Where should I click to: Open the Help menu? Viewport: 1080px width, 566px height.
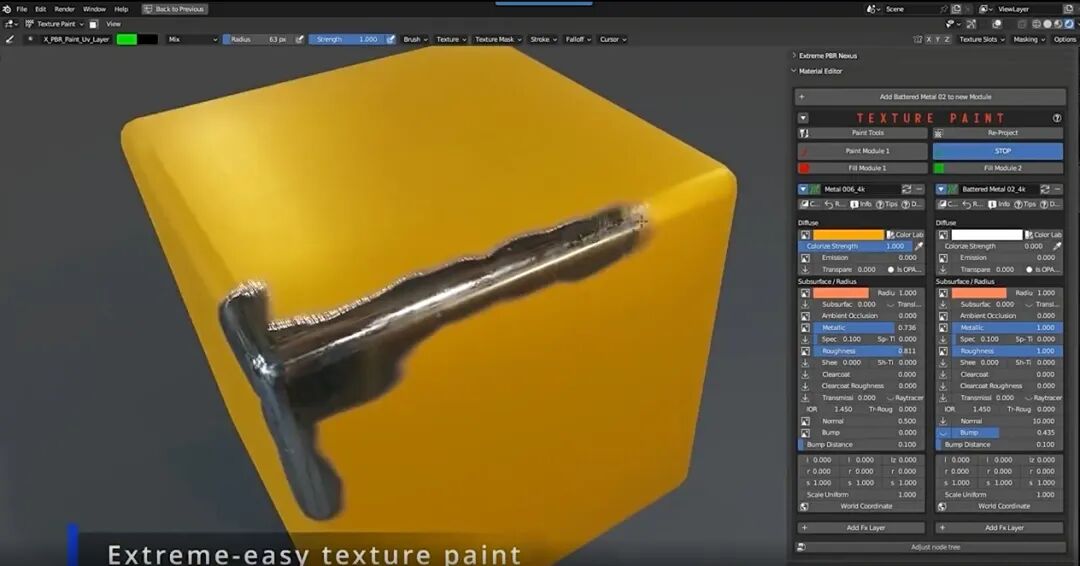click(x=121, y=9)
